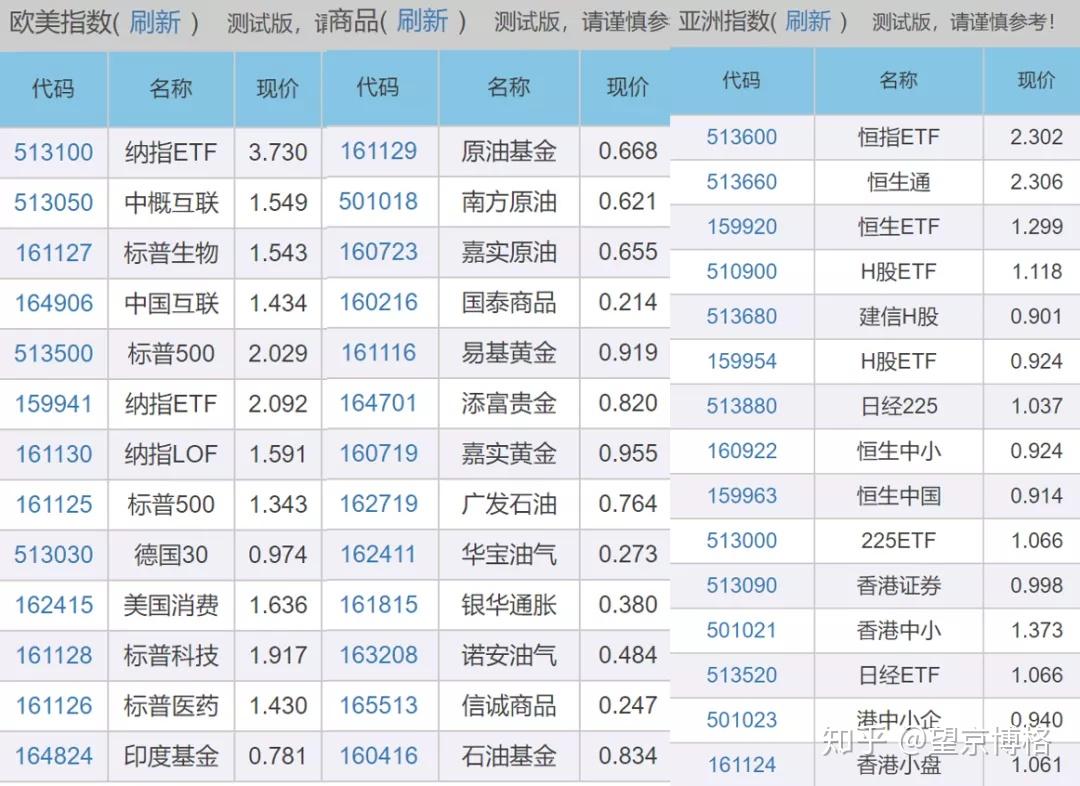This screenshot has height=786, width=1080.
Task: Select the 日经225 name cell
Action: (899, 406)
